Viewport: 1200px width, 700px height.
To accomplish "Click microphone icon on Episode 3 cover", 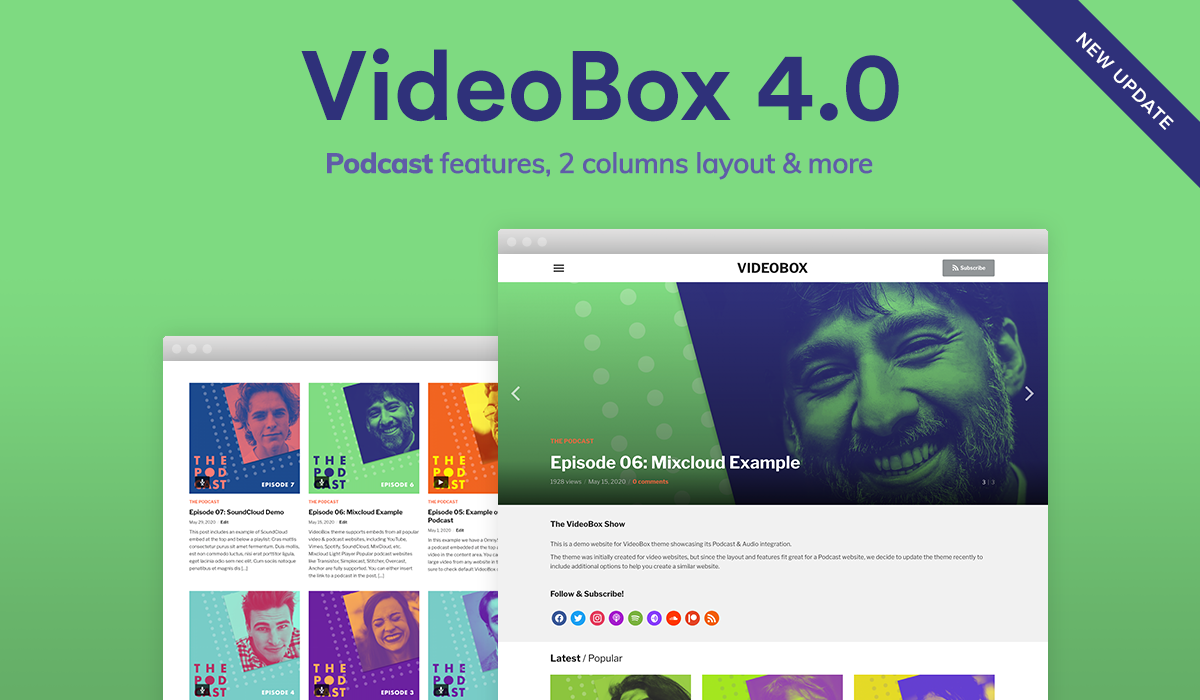I will (322, 690).
